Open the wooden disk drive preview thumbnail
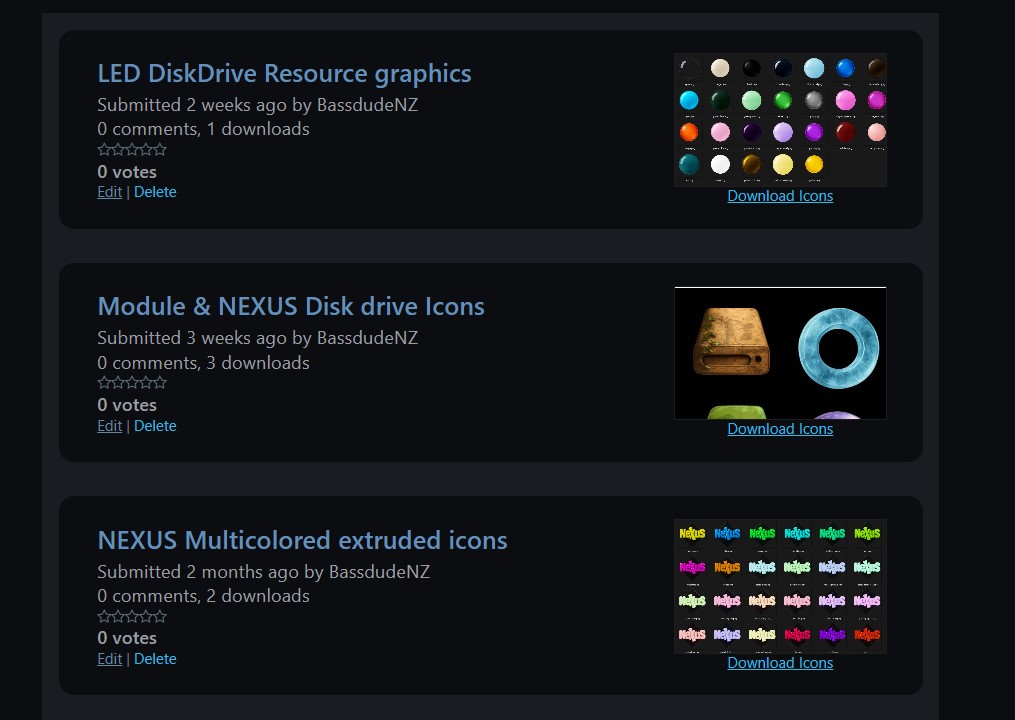1015x720 pixels. coord(780,353)
